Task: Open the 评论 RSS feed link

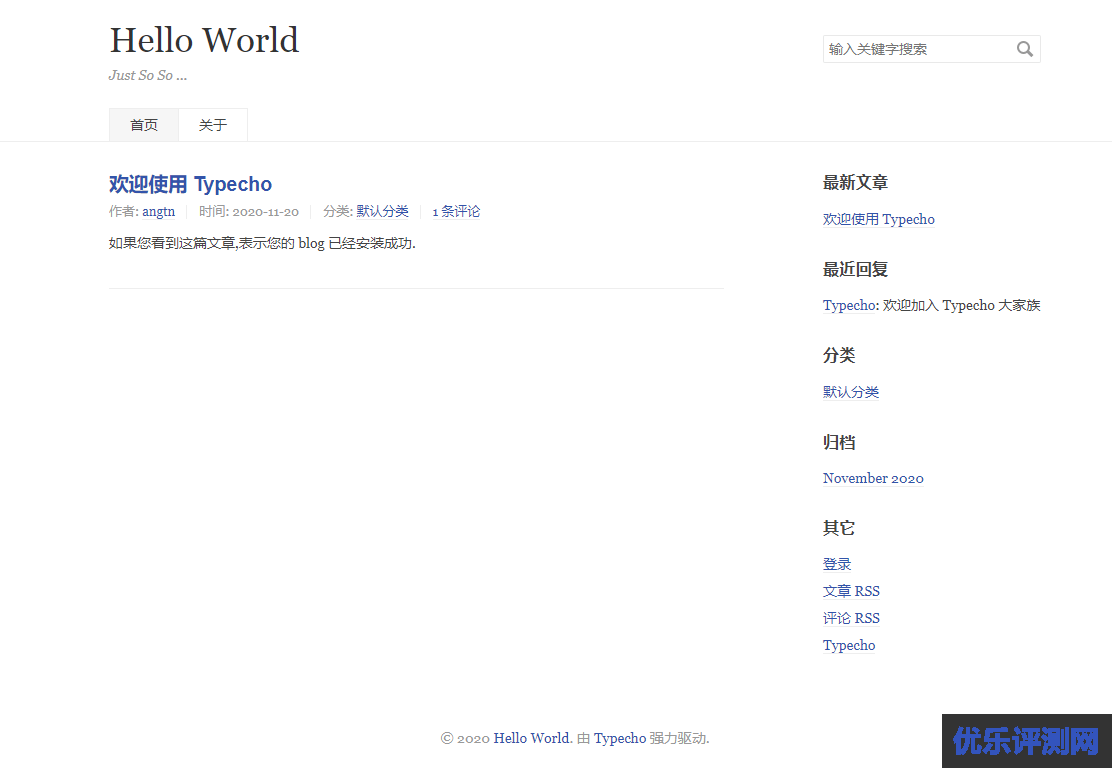Action: 851,618
